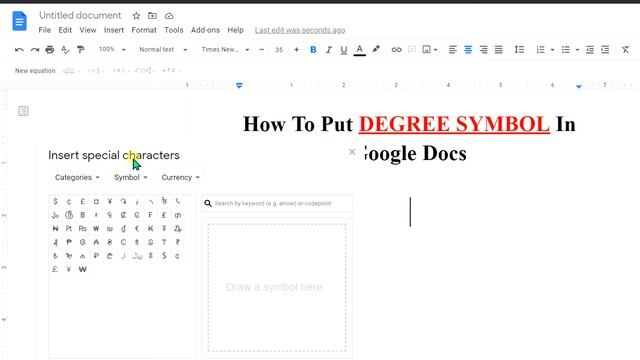Open the zoom 100% dropdown
This screenshot has height=360, width=640.
pos(112,49)
